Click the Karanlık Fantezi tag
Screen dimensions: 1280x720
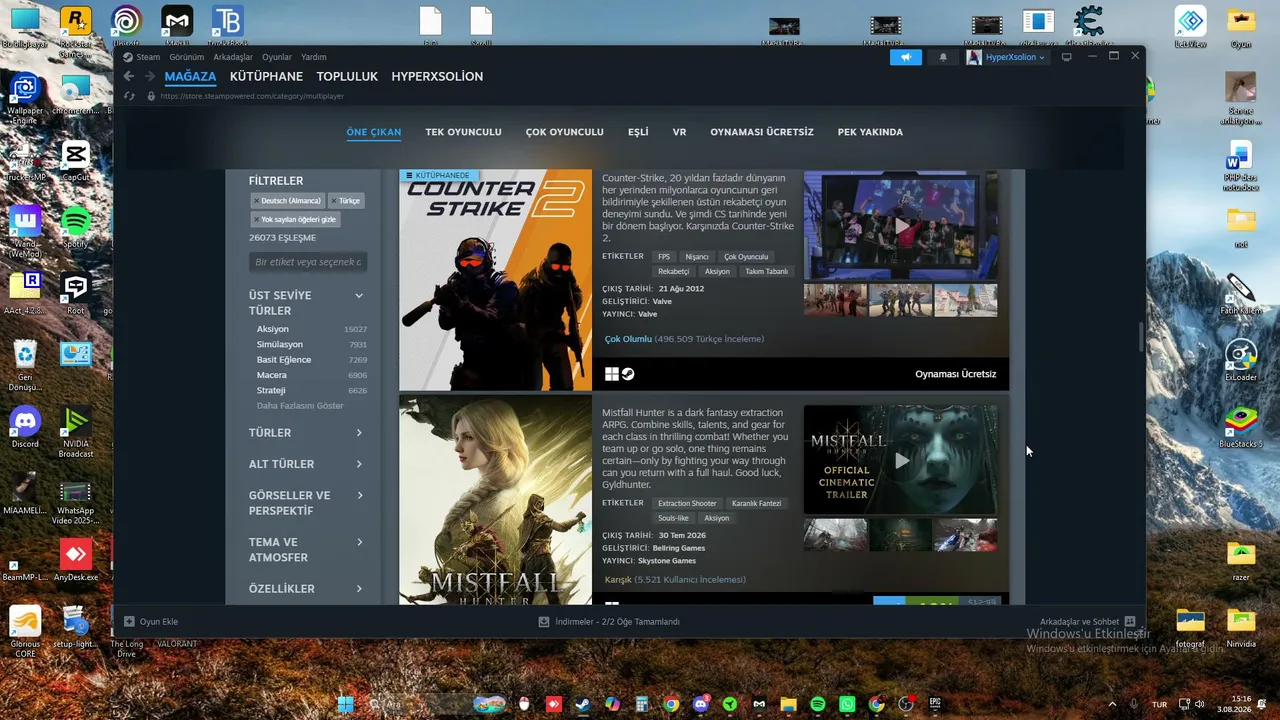click(756, 503)
